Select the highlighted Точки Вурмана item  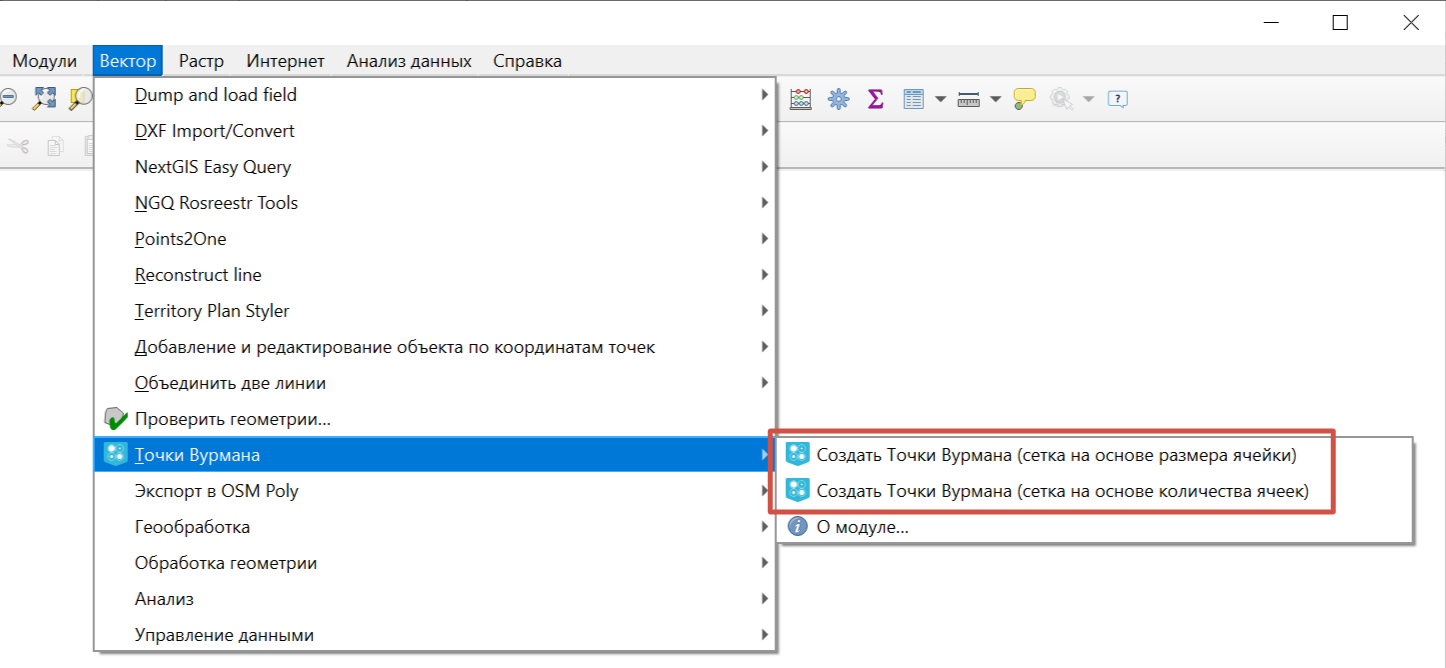click(x=435, y=455)
